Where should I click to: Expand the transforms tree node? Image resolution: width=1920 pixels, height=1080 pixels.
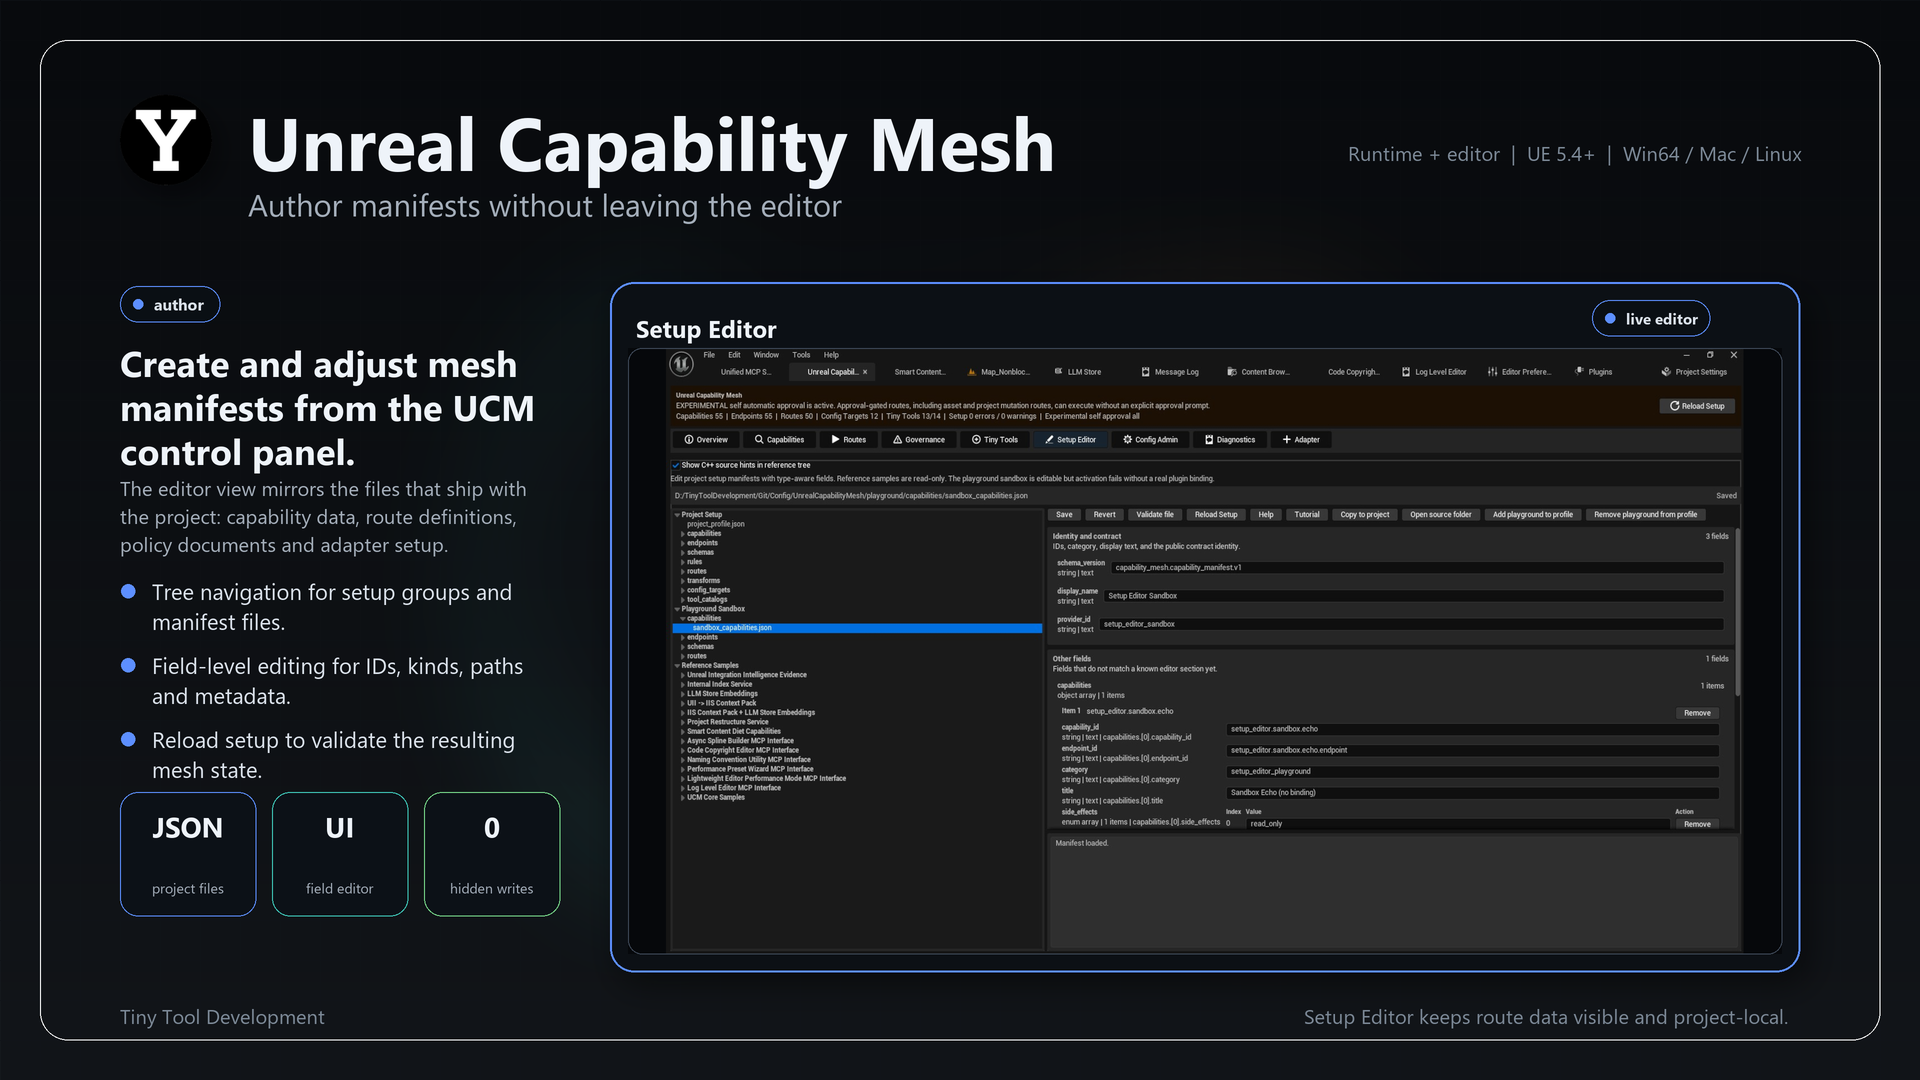pyautogui.click(x=683, y=581)
